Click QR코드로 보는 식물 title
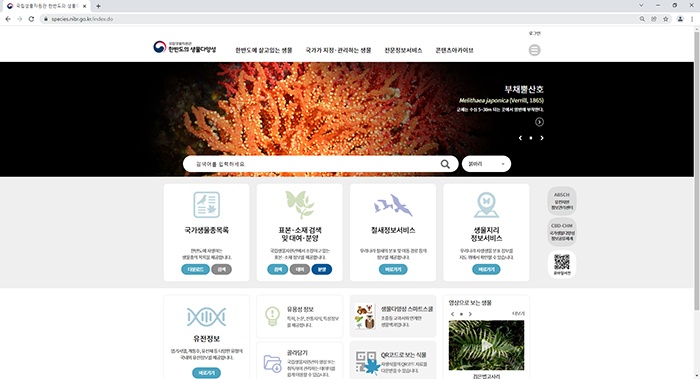 pos(404,355)
